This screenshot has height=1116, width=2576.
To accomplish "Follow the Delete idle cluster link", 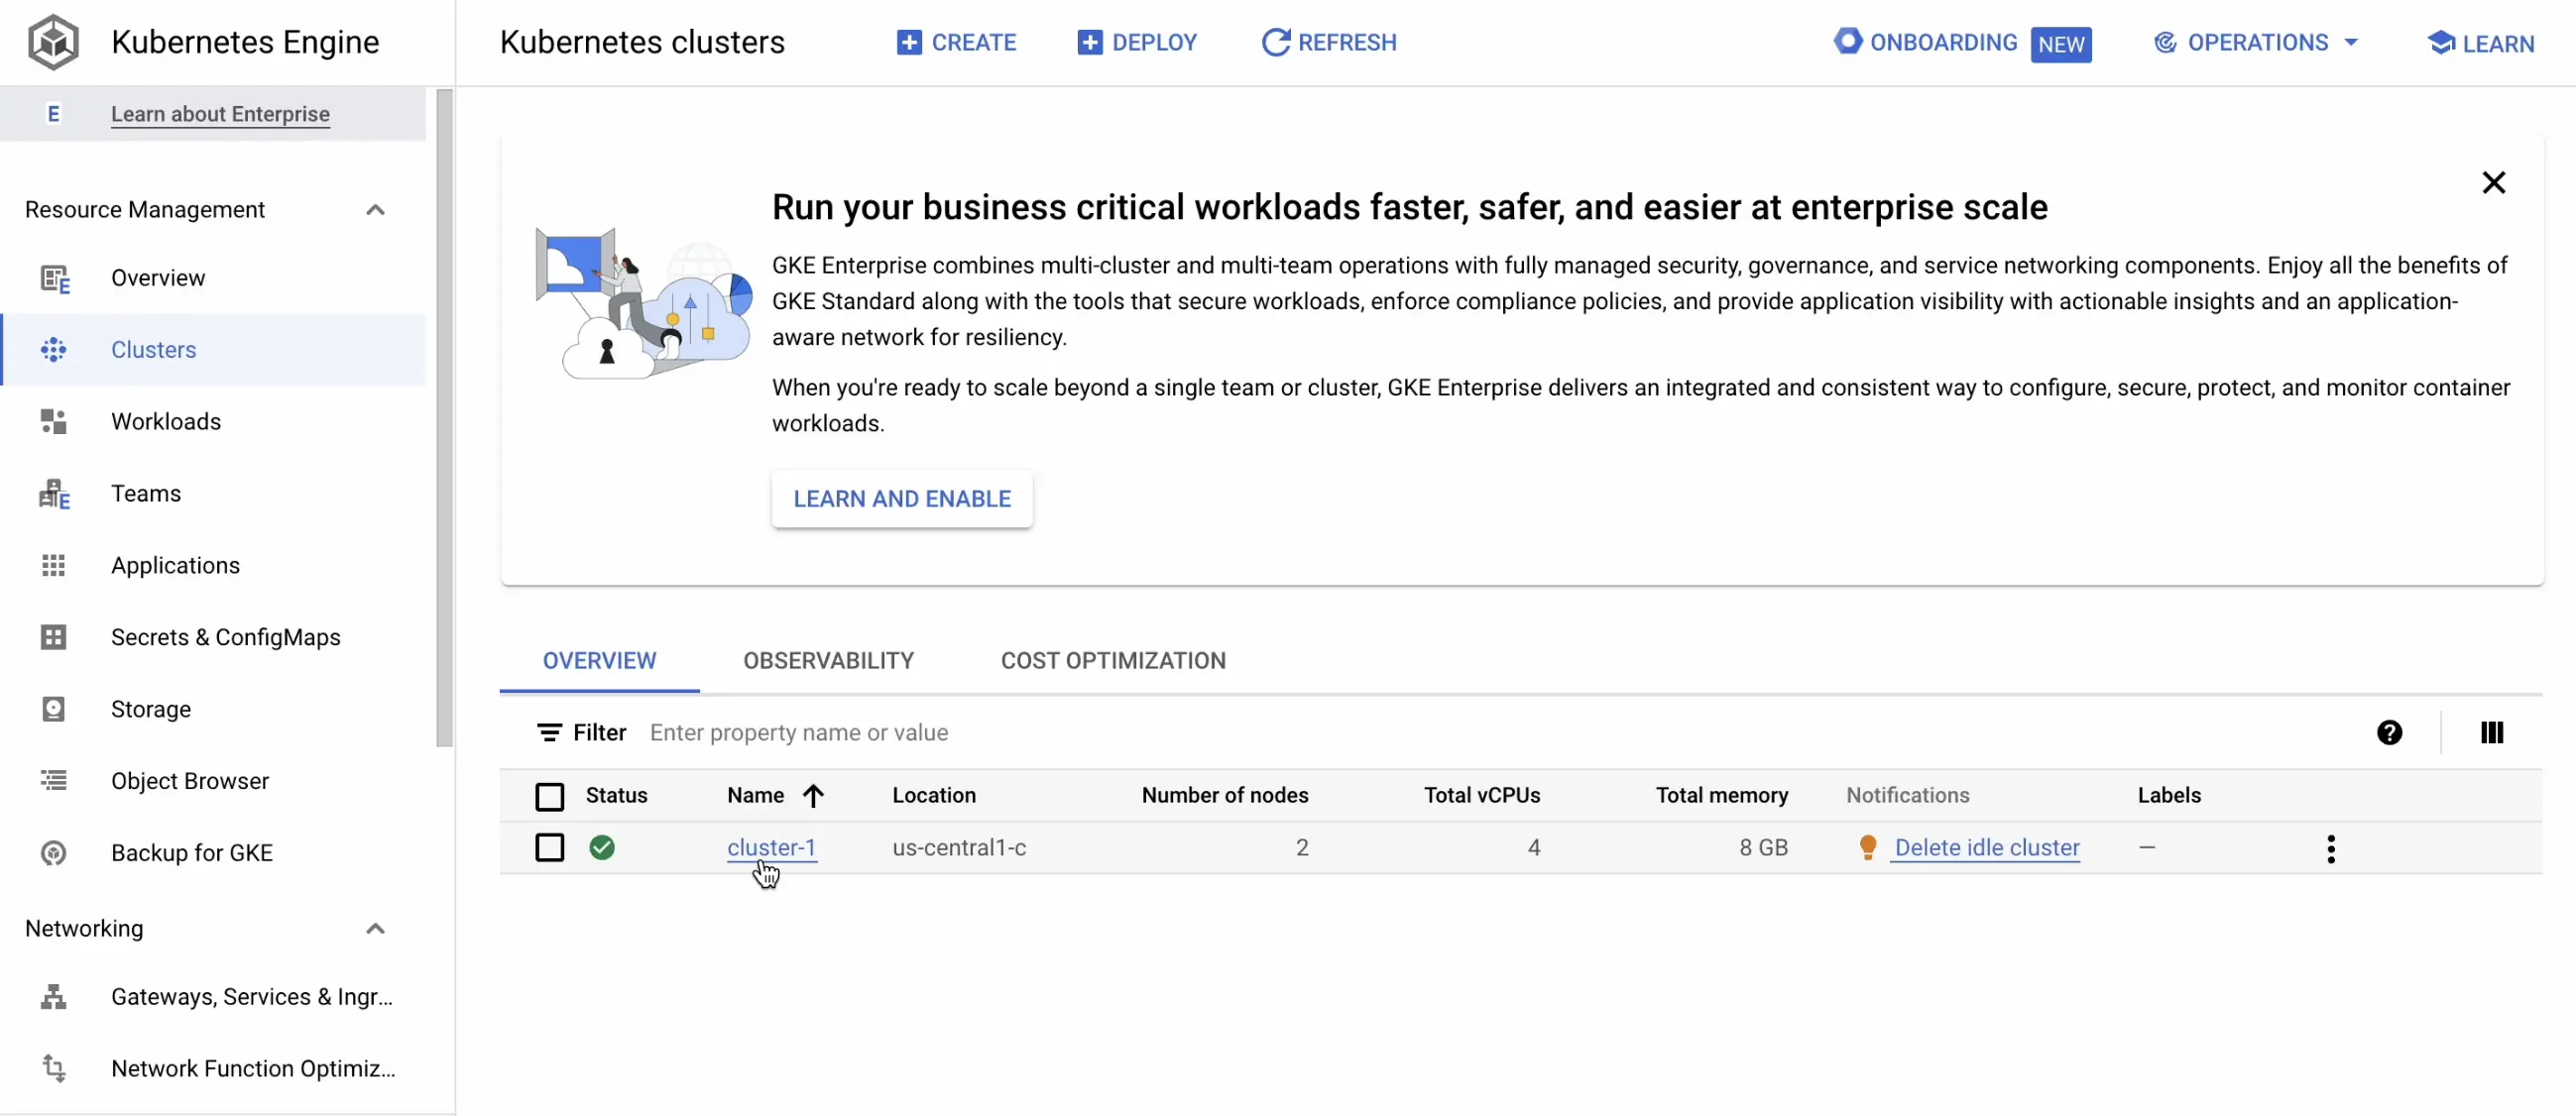I will tap(1987, 847).
